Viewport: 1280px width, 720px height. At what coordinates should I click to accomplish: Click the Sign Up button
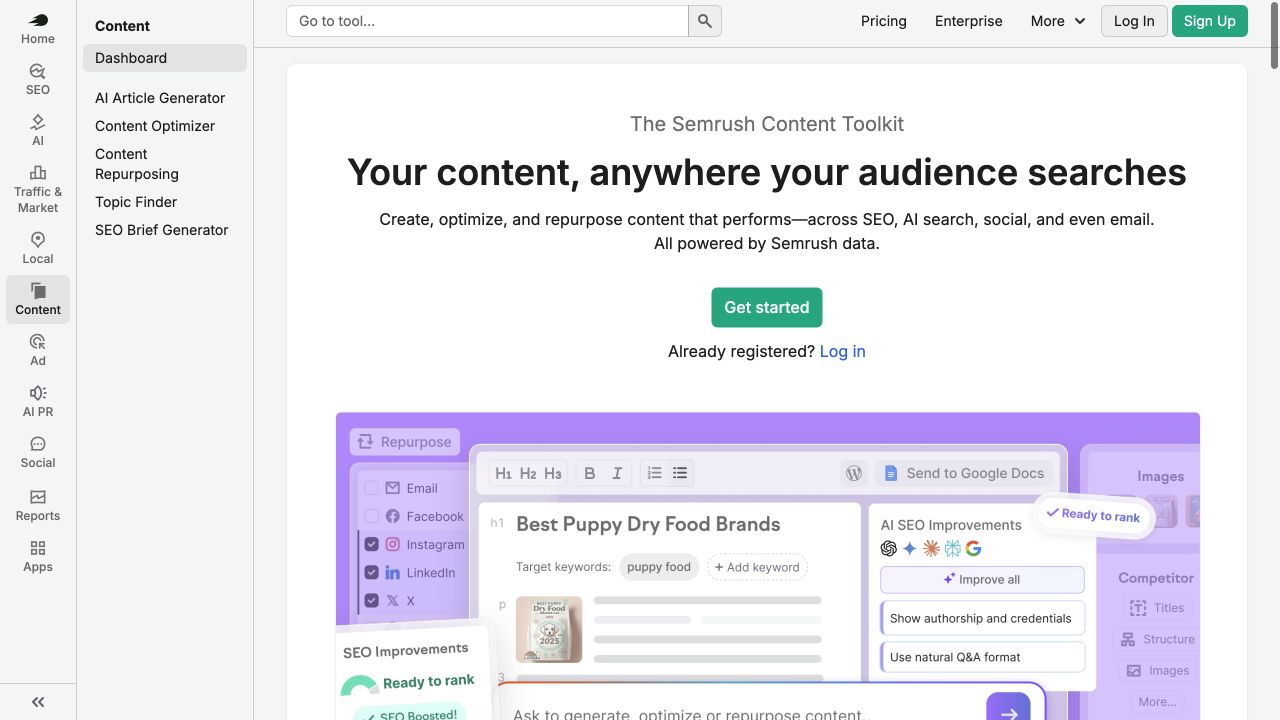1210,21
